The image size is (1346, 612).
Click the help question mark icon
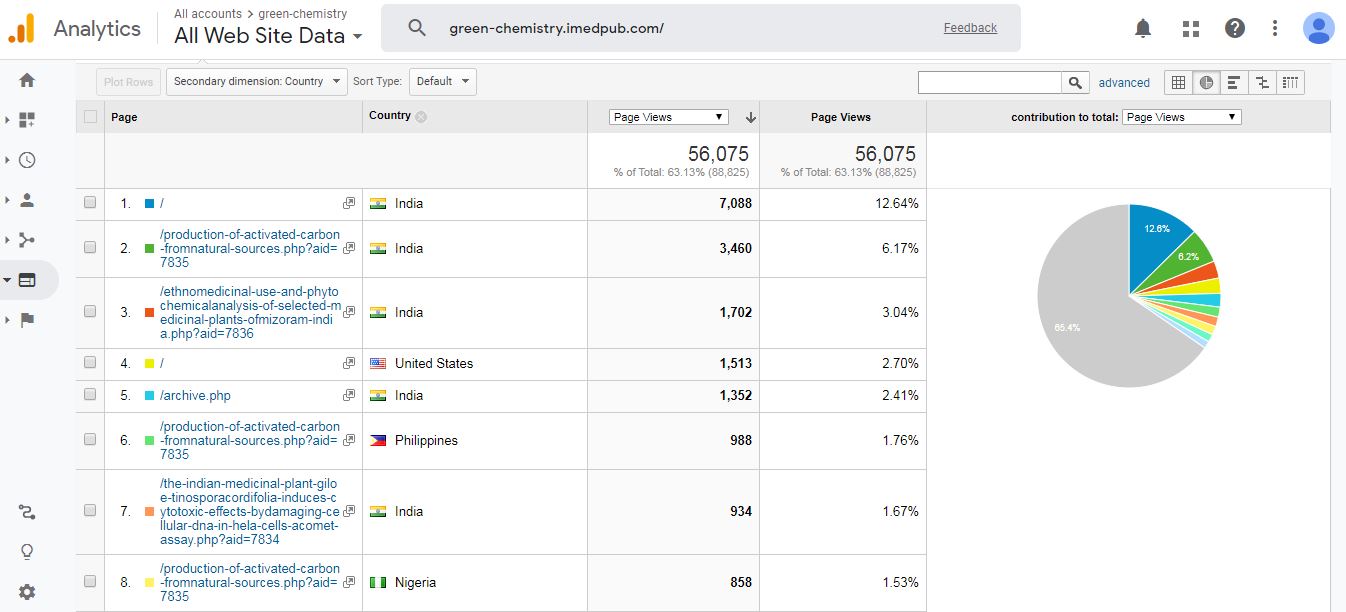tap(1235, 28)
